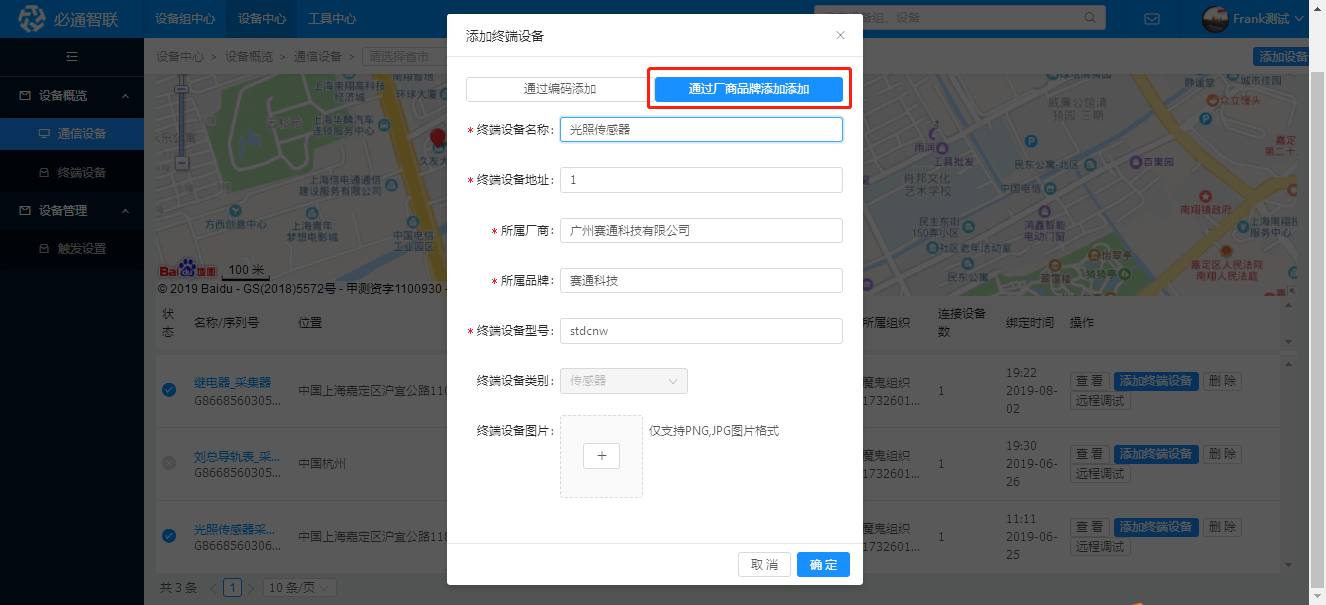Screen dimensions: 1326x605
Task: Click grey status icon for 刘总导轨表 row
Action: [x=169, y=463]
